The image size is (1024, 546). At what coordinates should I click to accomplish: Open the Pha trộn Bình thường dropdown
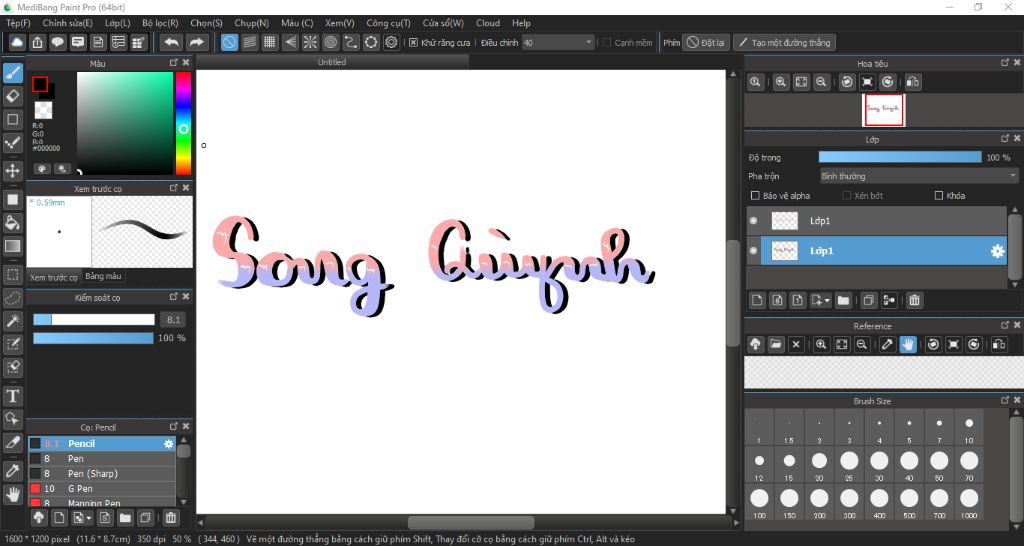pos(919,176)
